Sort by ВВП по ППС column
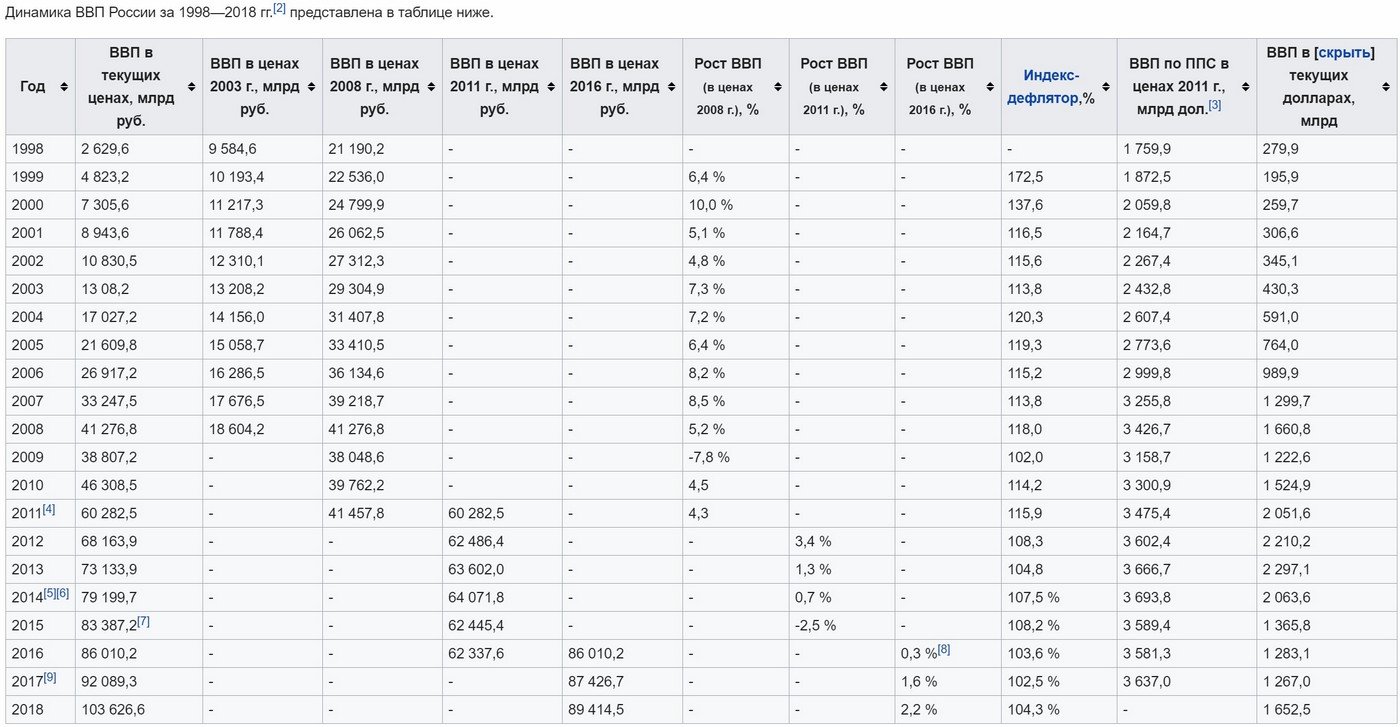This screenshot has height=727, width=1400. tap(1245, 87)
